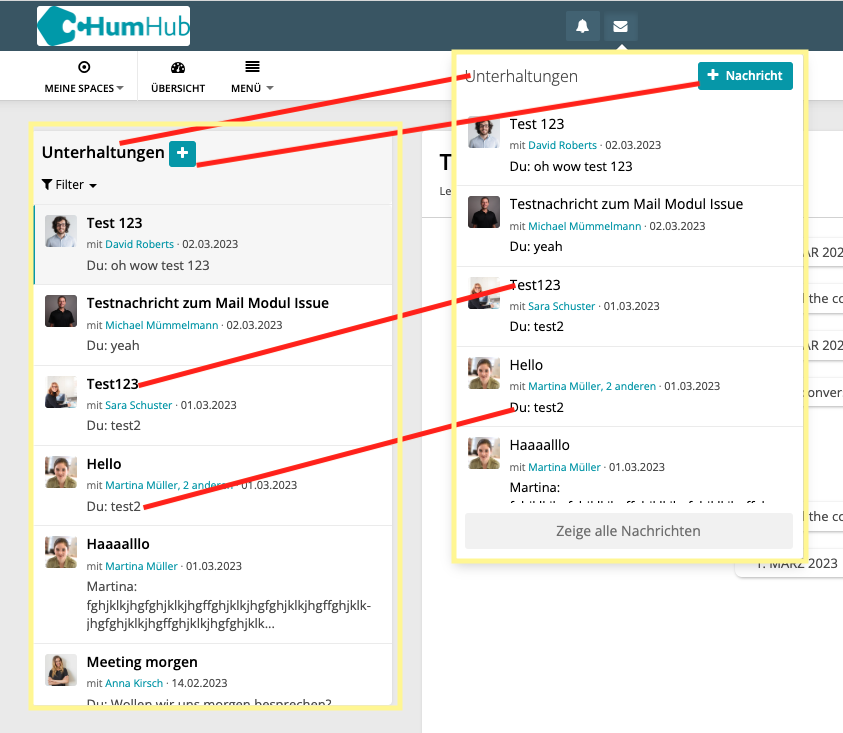
Task: Click 'Du: oh wow test 123' preview in left list
Action: click(x=148, y=265)
